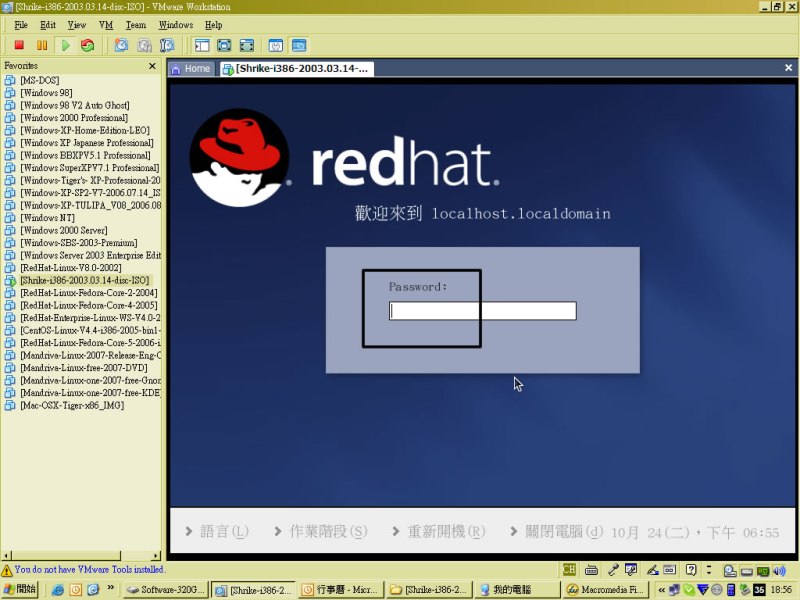Click the VMware sound device status icon
This screenshot has height=600, width=800.
click(779, 570)
